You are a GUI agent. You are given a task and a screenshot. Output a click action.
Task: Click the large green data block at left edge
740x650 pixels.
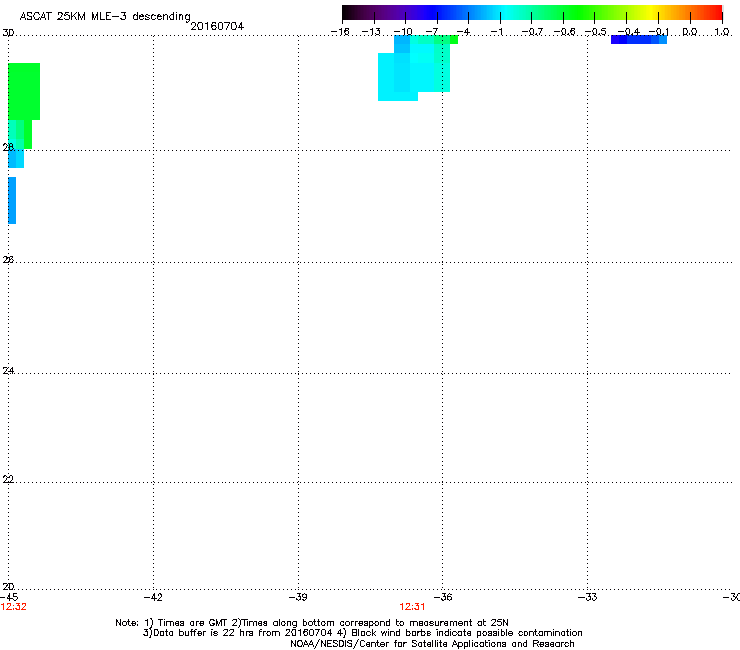point(24,91)
